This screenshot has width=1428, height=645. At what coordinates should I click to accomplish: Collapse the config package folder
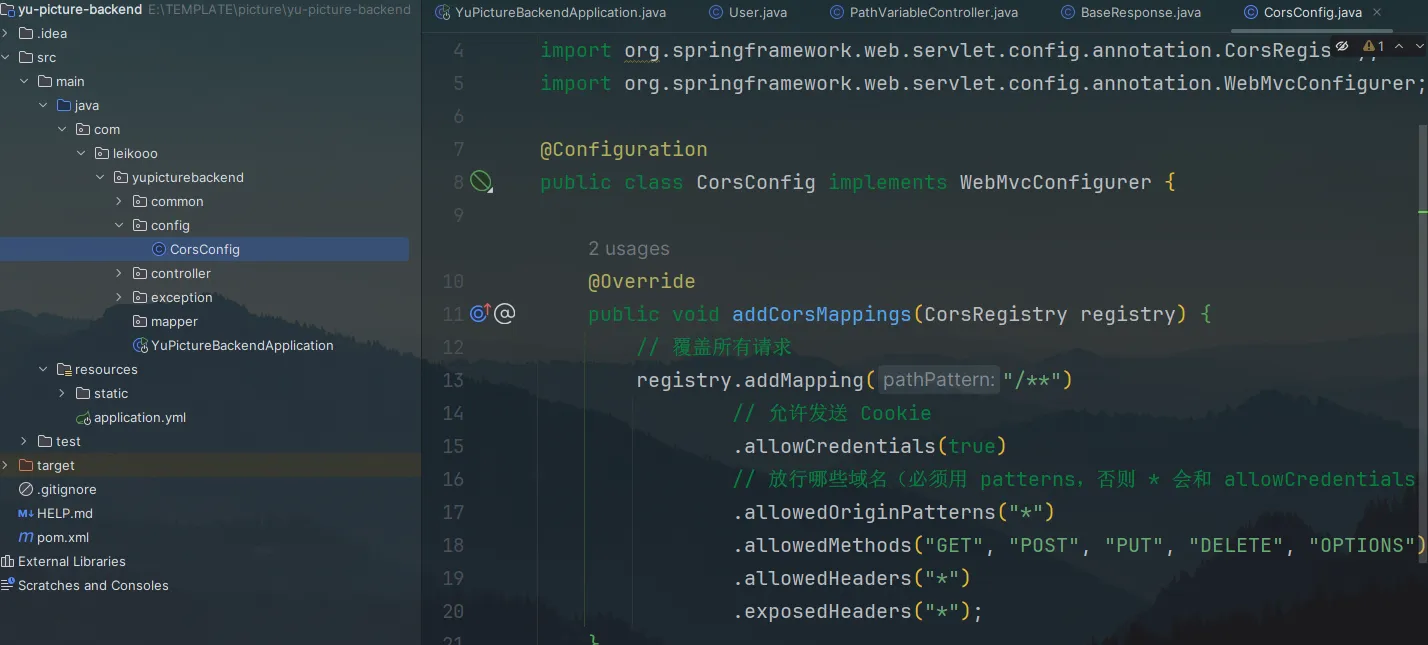[x=119, y=225]
